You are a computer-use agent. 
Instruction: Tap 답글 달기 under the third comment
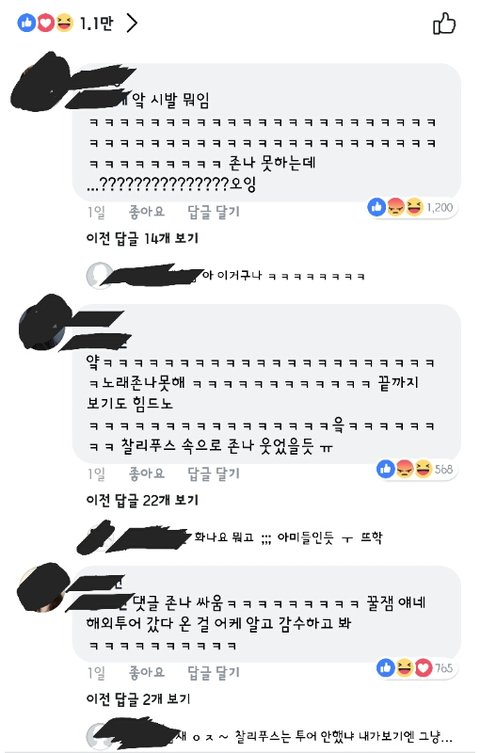pyautogui.click(x=213, y=673)
